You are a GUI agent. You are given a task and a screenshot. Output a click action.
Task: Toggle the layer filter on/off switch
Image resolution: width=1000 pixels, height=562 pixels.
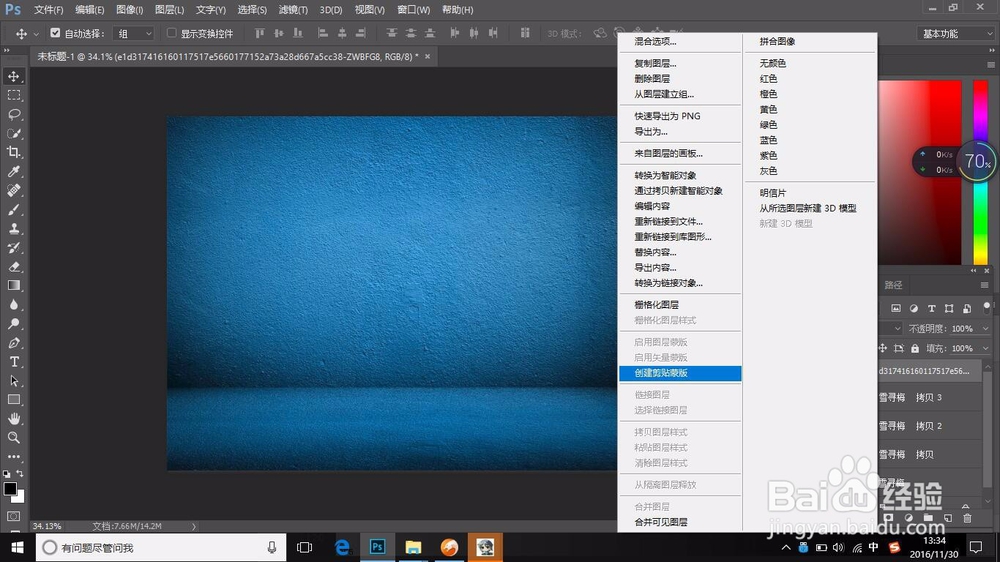987,307
